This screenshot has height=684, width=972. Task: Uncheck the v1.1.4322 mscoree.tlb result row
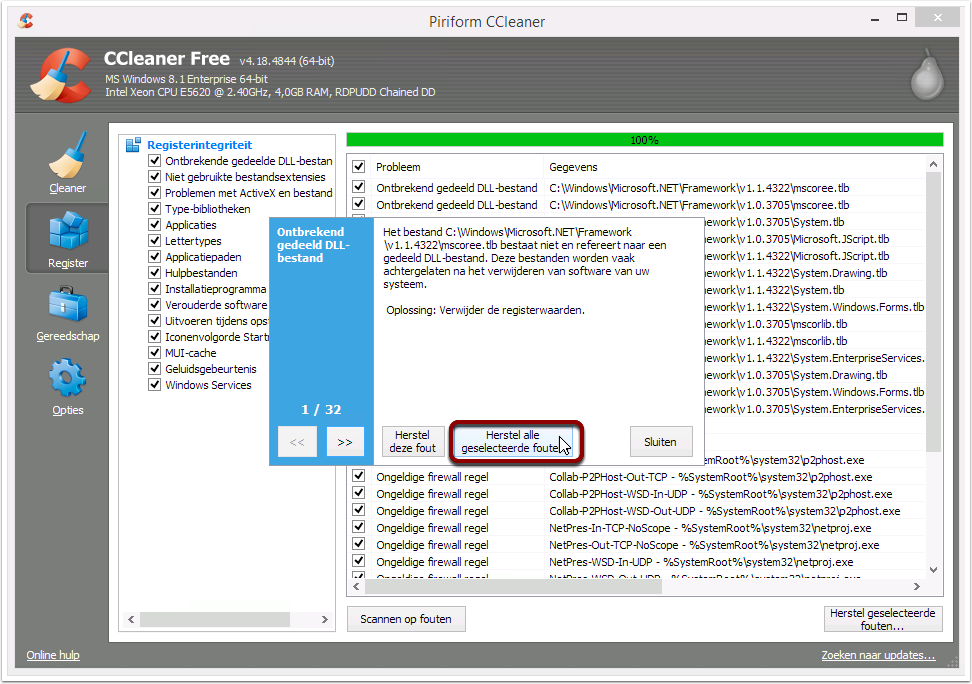click(x=358, y=187)
